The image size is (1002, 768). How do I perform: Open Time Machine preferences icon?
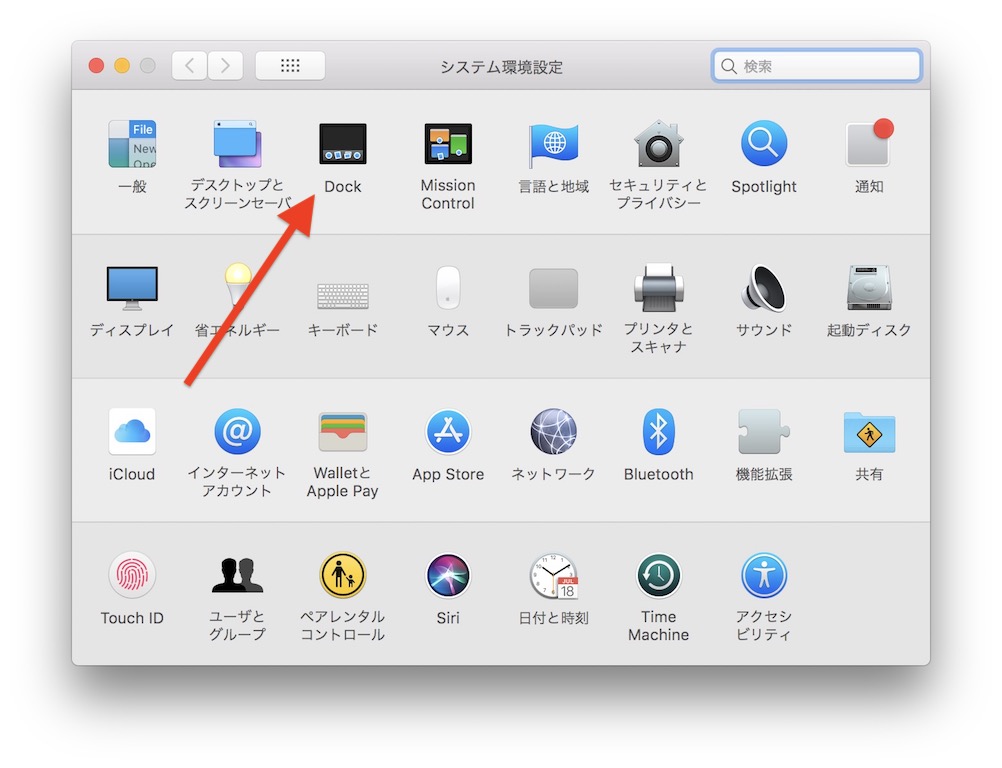point(658,575)
